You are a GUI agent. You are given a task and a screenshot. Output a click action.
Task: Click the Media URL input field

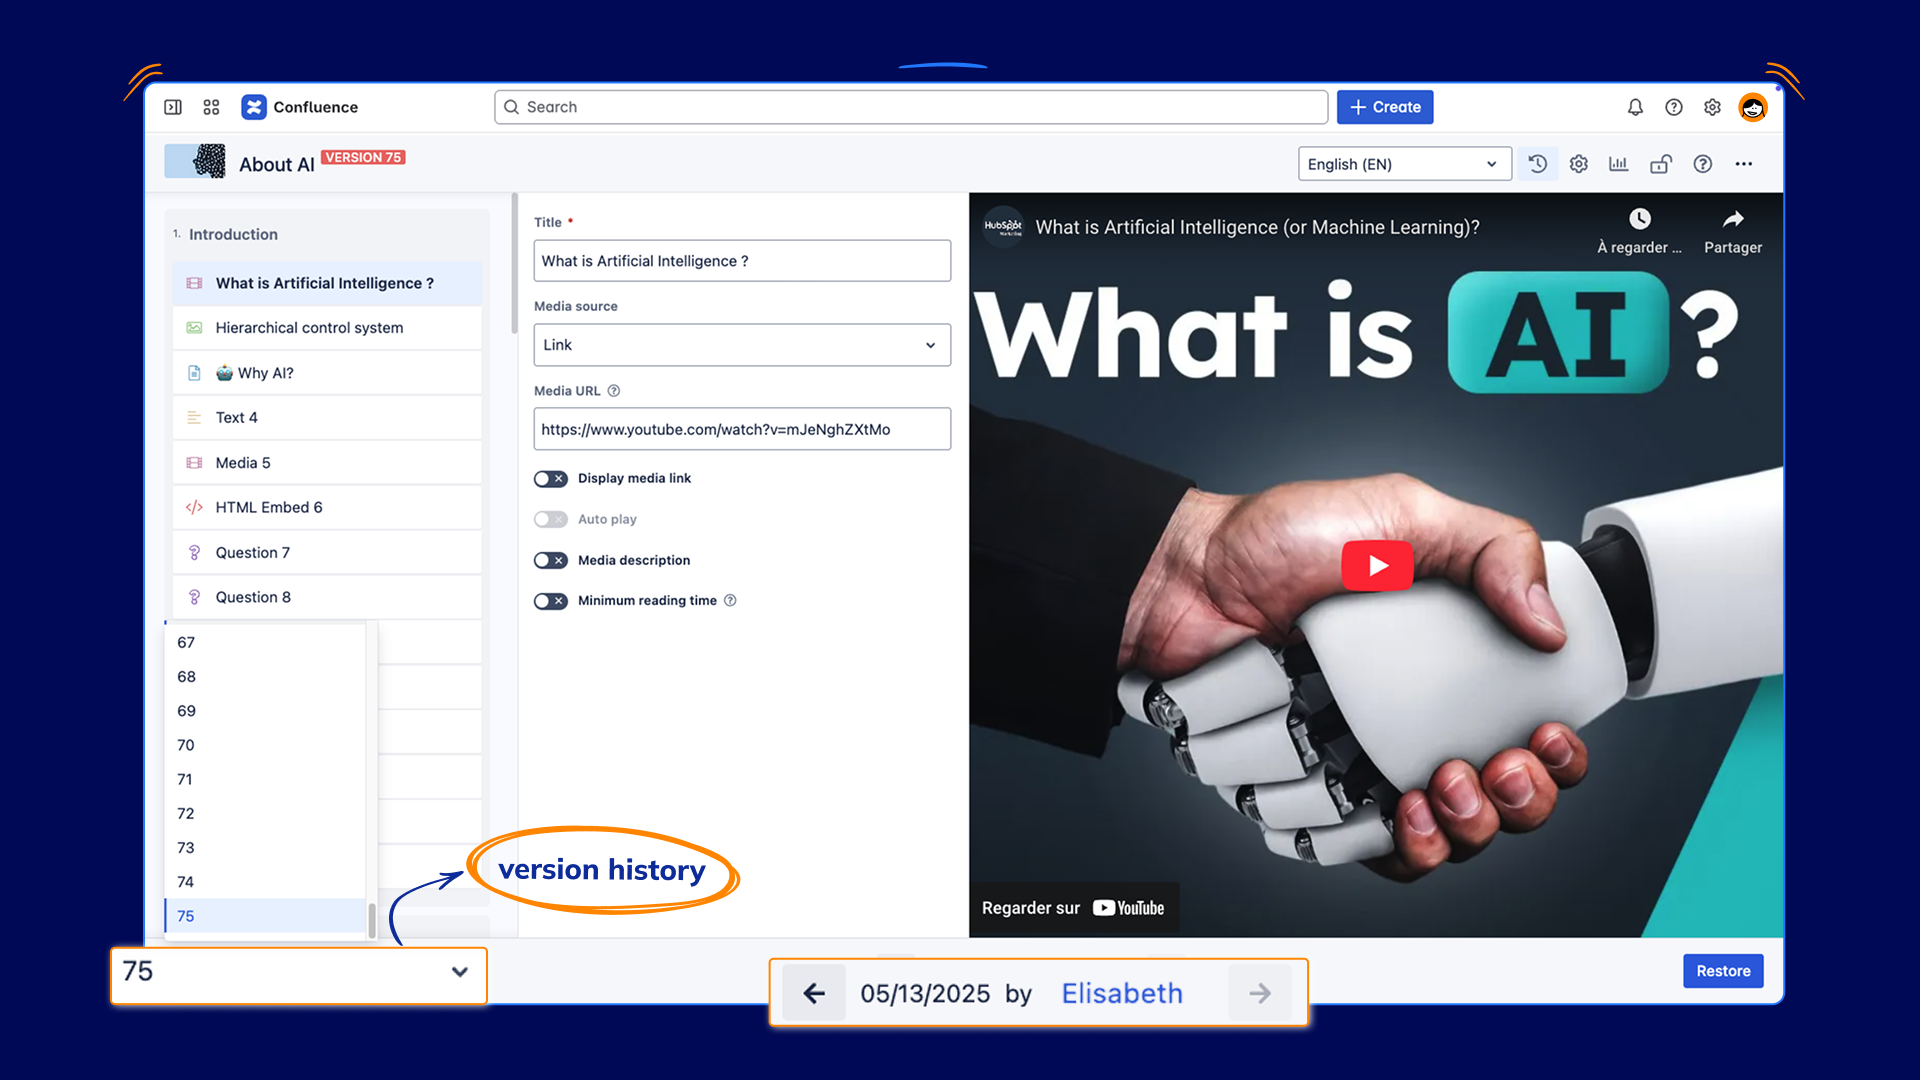(x=741, y=429)
